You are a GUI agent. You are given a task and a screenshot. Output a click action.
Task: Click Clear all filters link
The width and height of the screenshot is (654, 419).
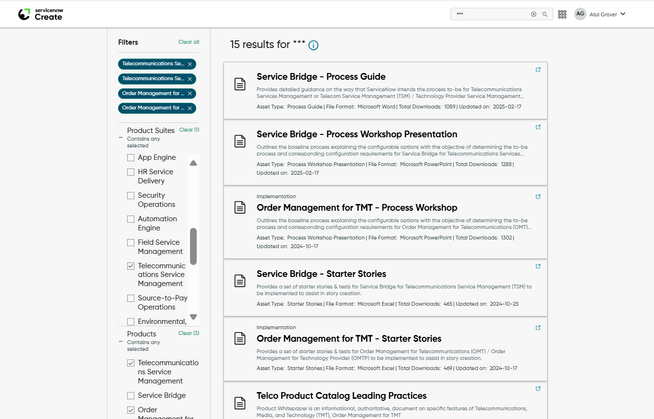coord(189,42)
